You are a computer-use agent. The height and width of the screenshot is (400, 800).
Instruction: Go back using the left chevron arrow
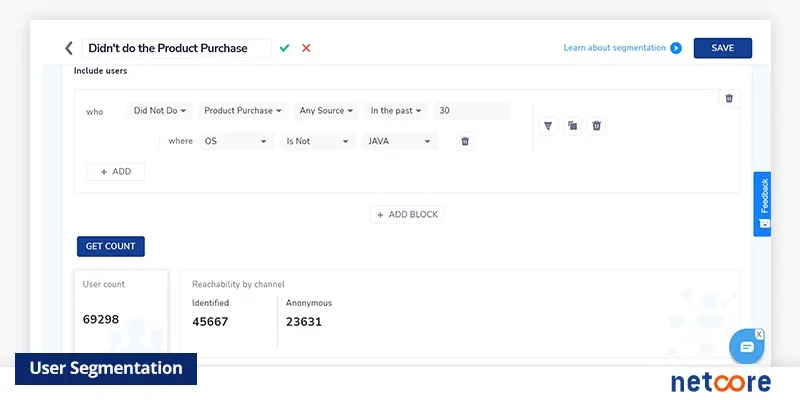click(x=69, y=48)
